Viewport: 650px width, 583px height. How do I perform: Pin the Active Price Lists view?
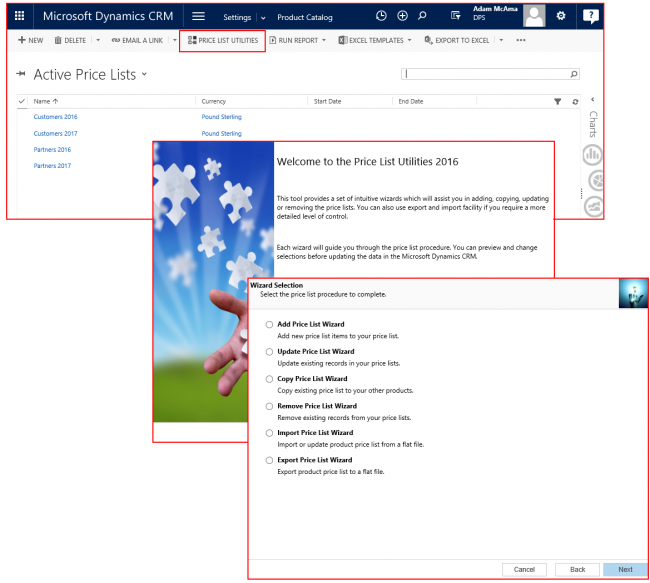coord(21,74)
